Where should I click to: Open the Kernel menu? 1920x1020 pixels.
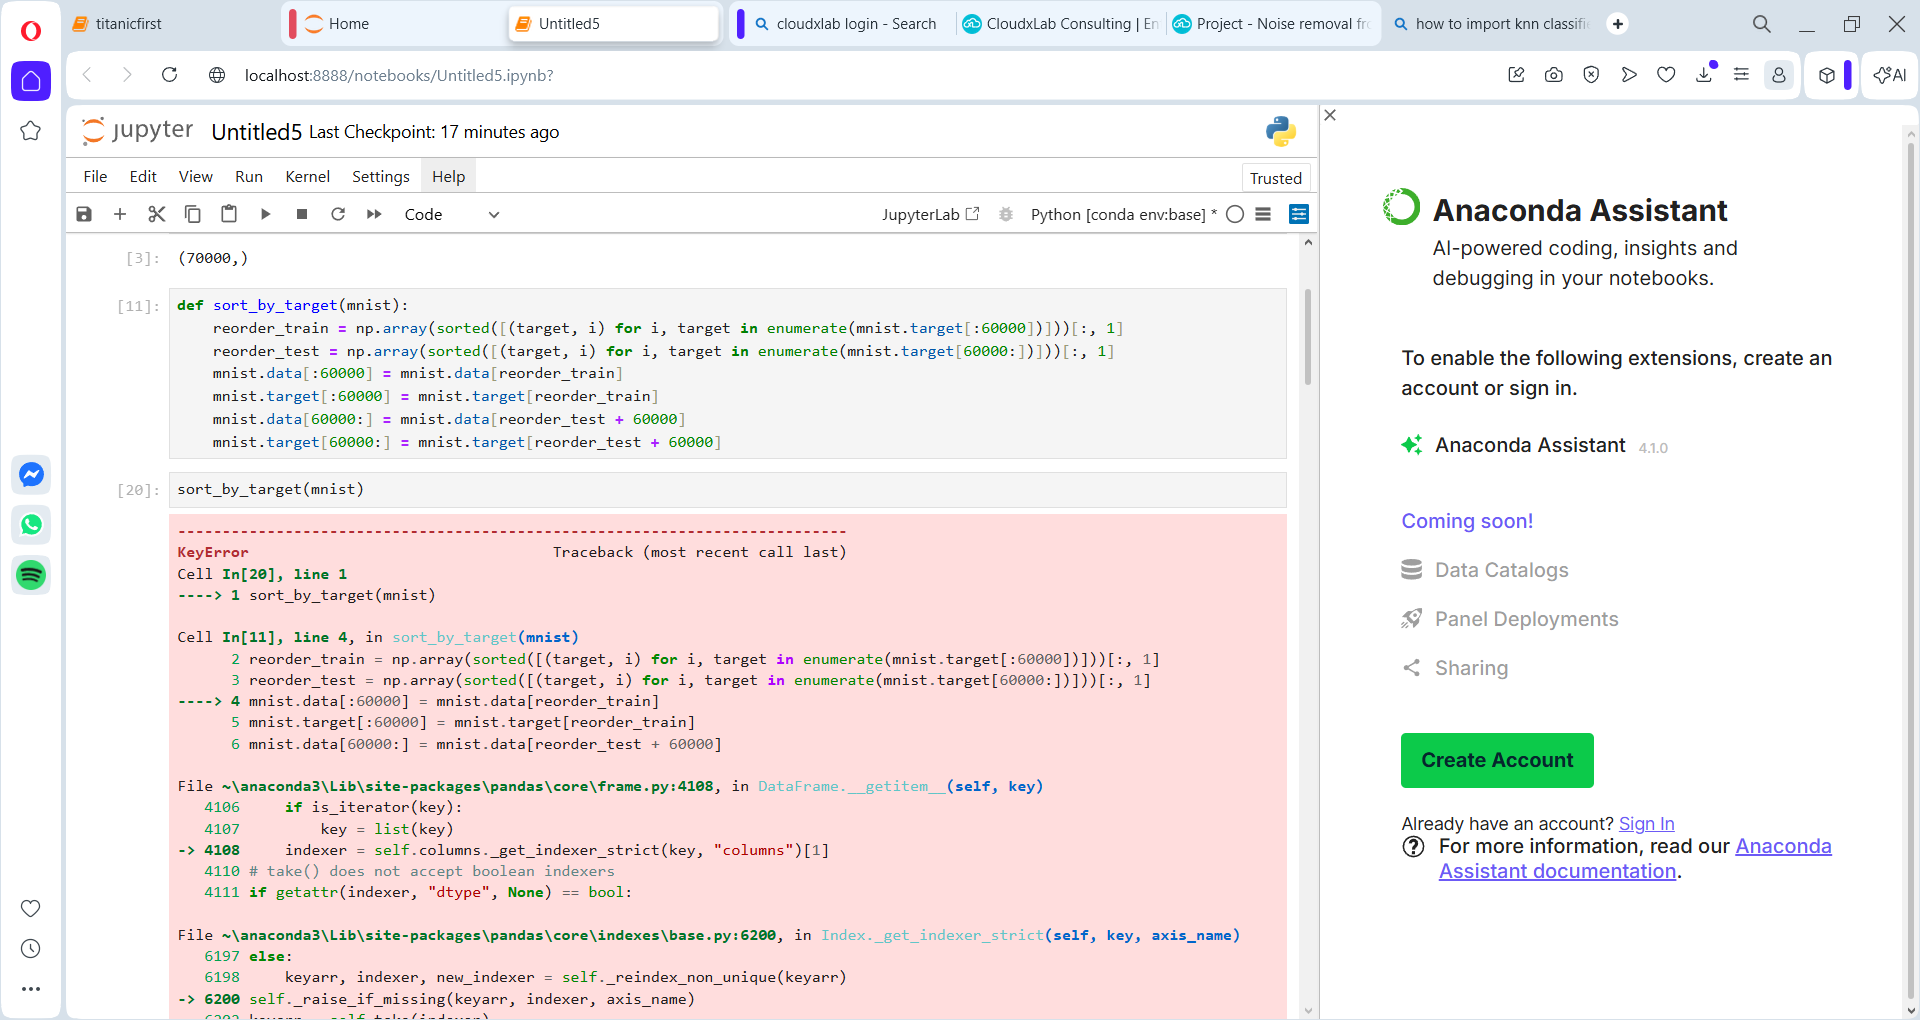(307, 177)
